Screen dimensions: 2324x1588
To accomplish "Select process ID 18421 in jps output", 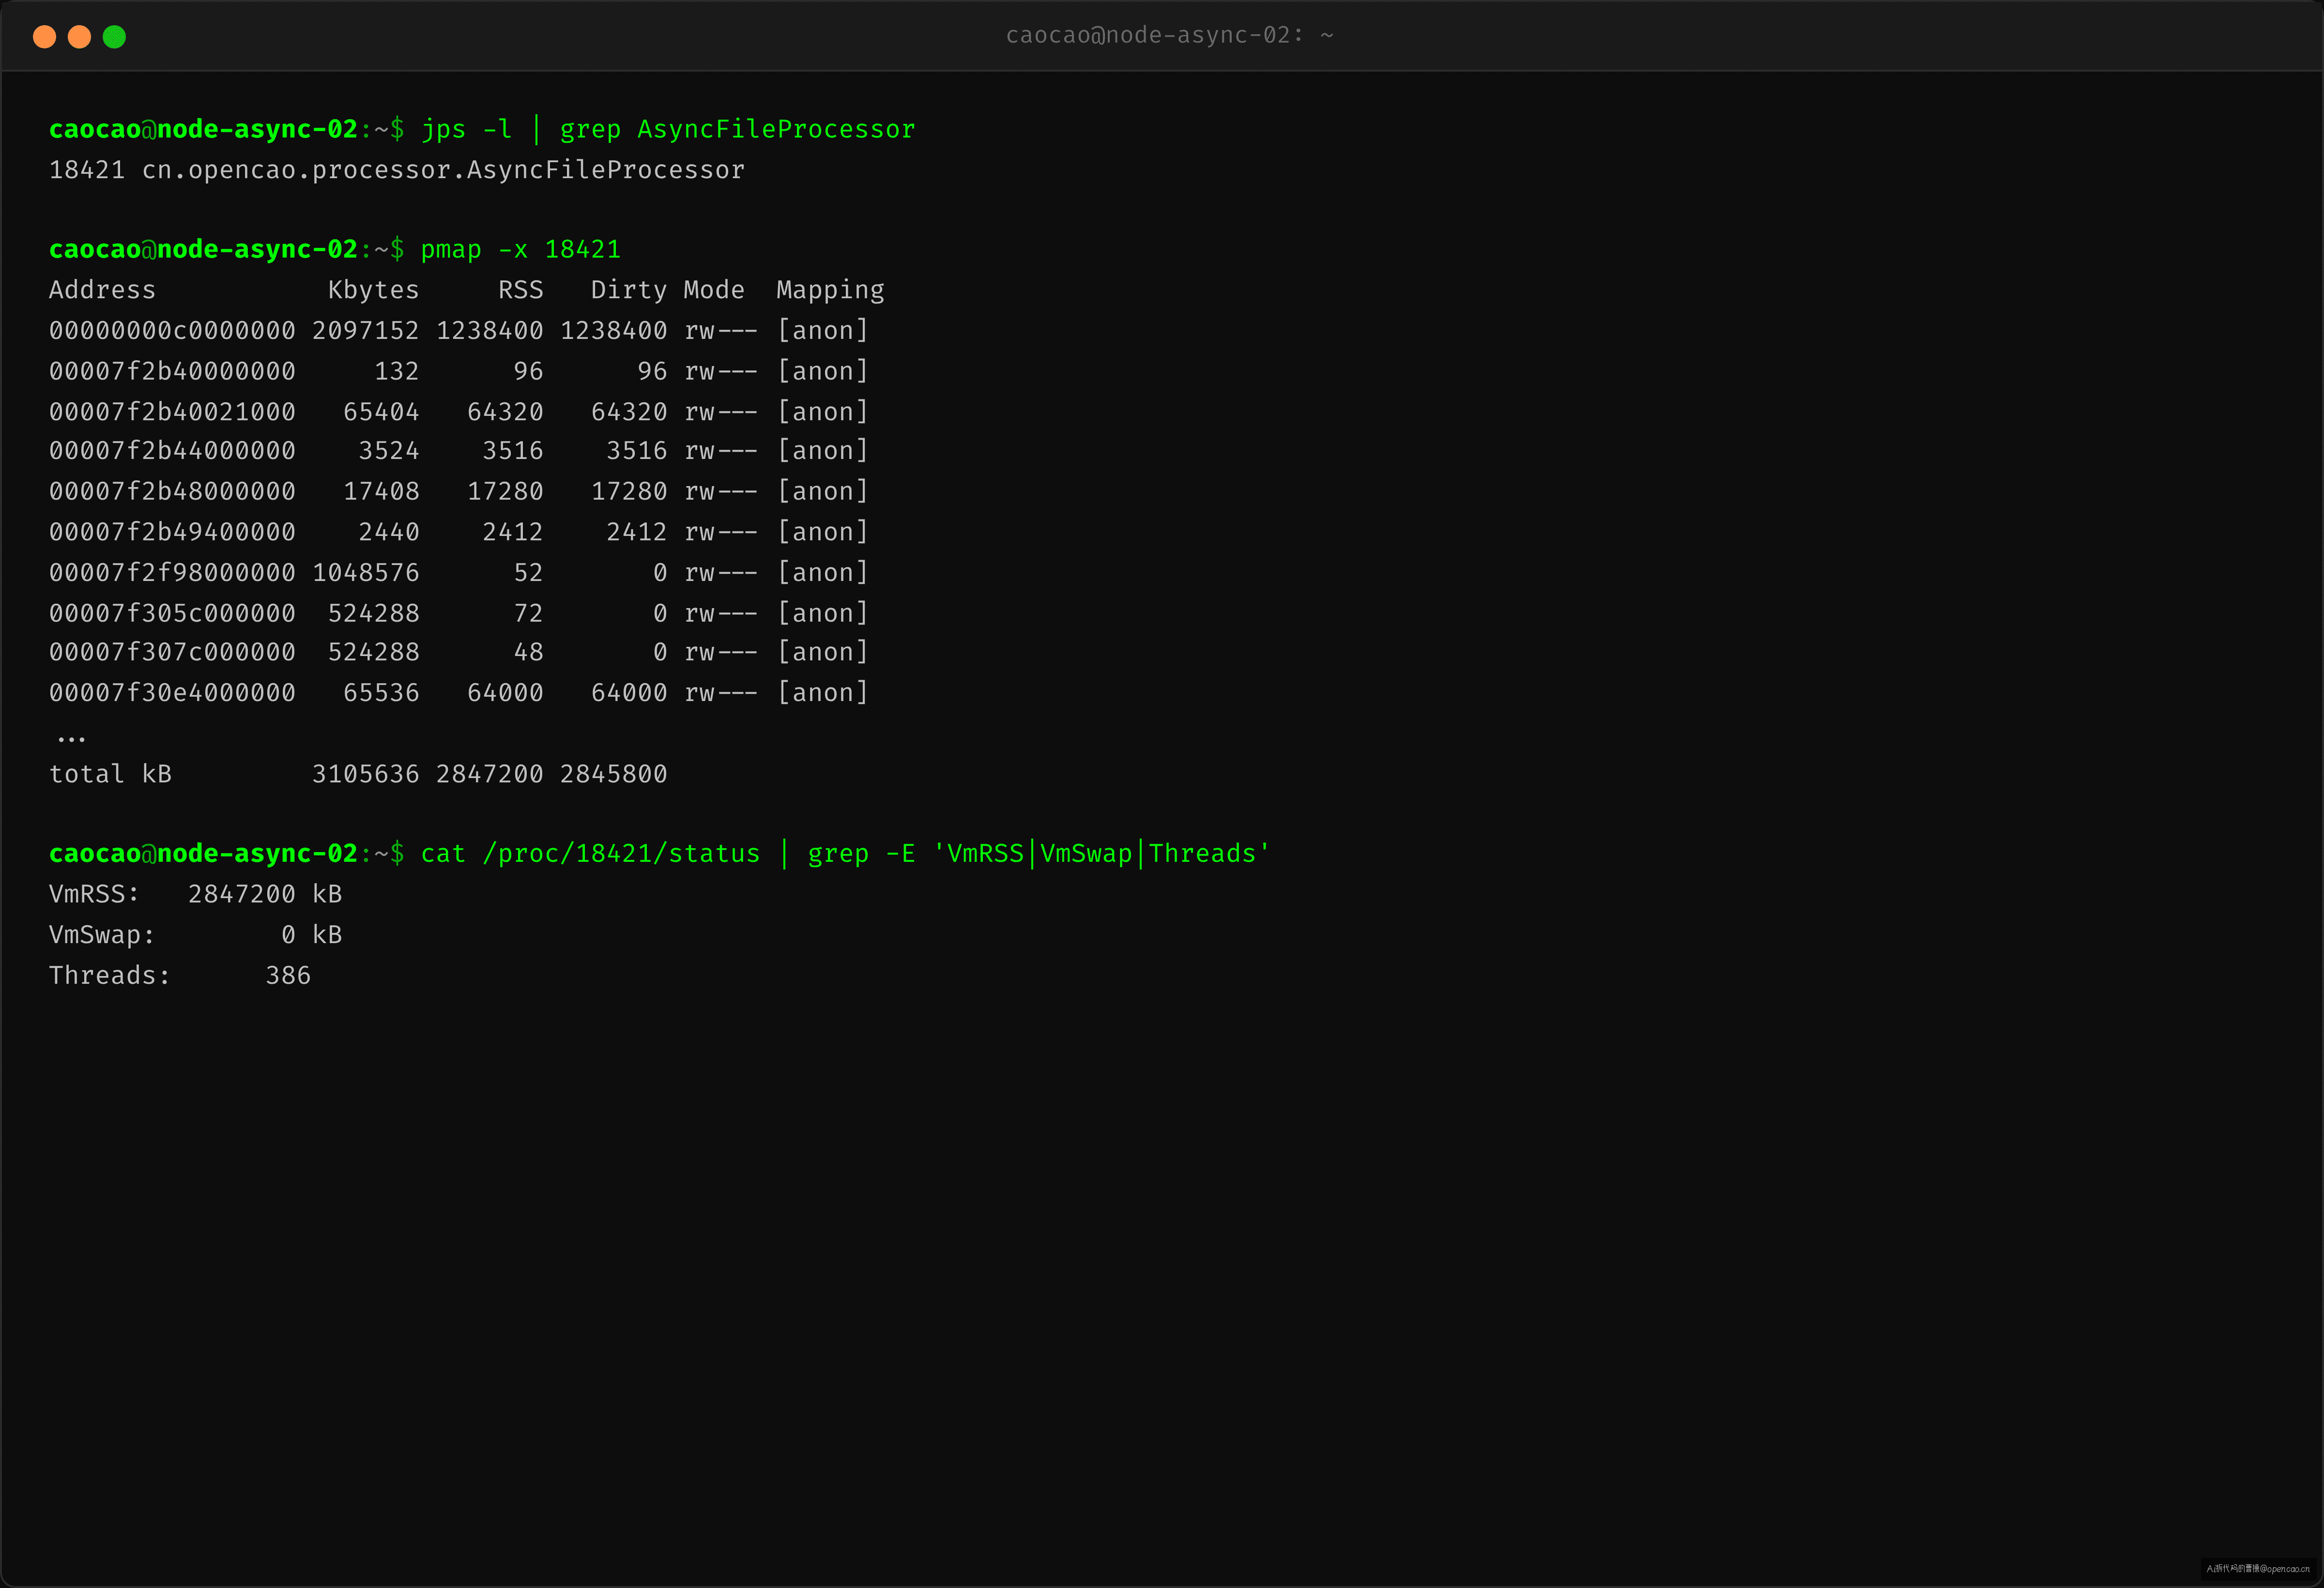I will tap(87, 170).
